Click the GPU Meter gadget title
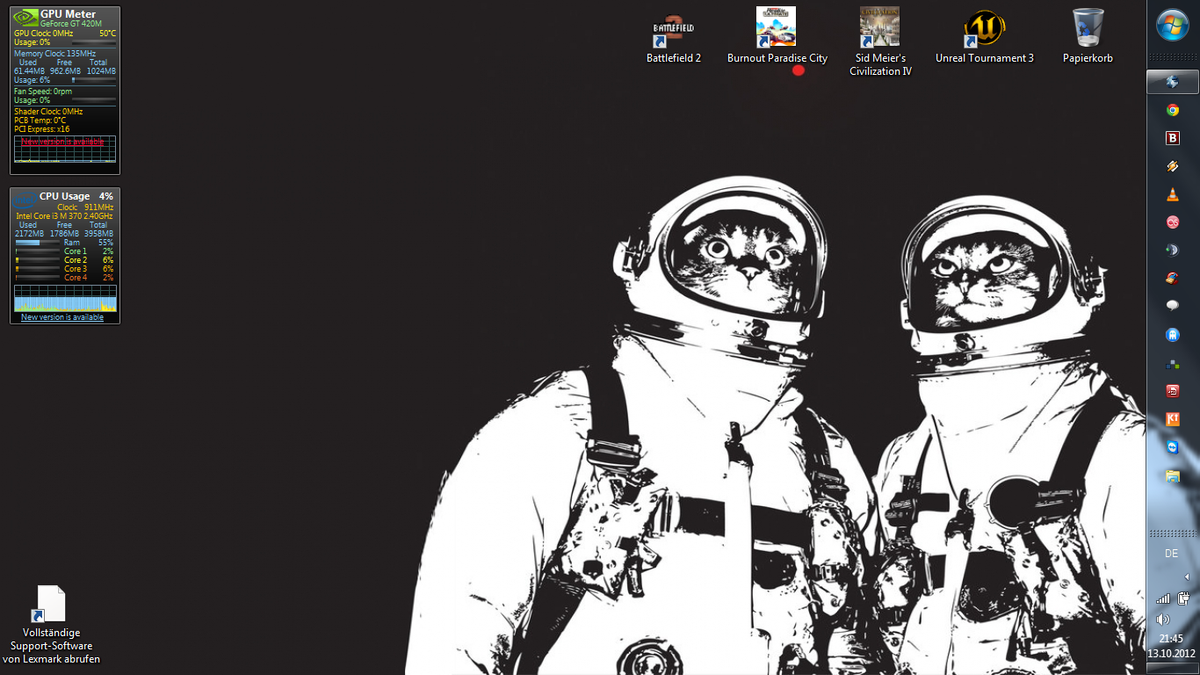This screenshot has width=1200, height=675. point(68,14)
